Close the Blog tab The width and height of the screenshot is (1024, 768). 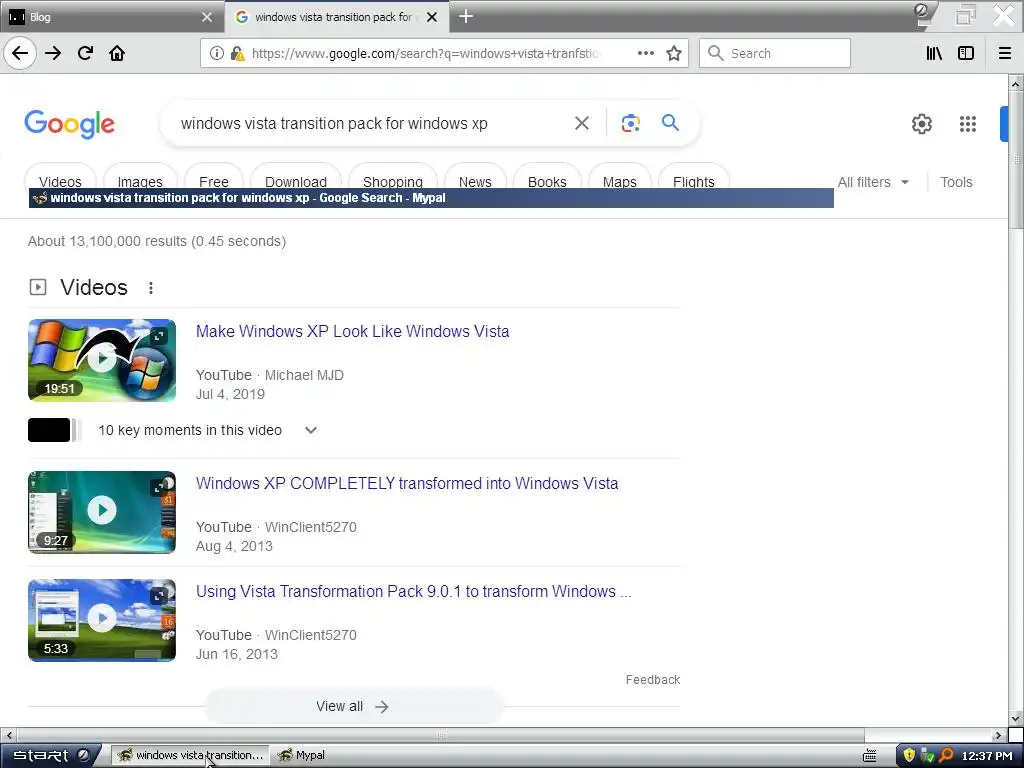[x=207, y=17]
